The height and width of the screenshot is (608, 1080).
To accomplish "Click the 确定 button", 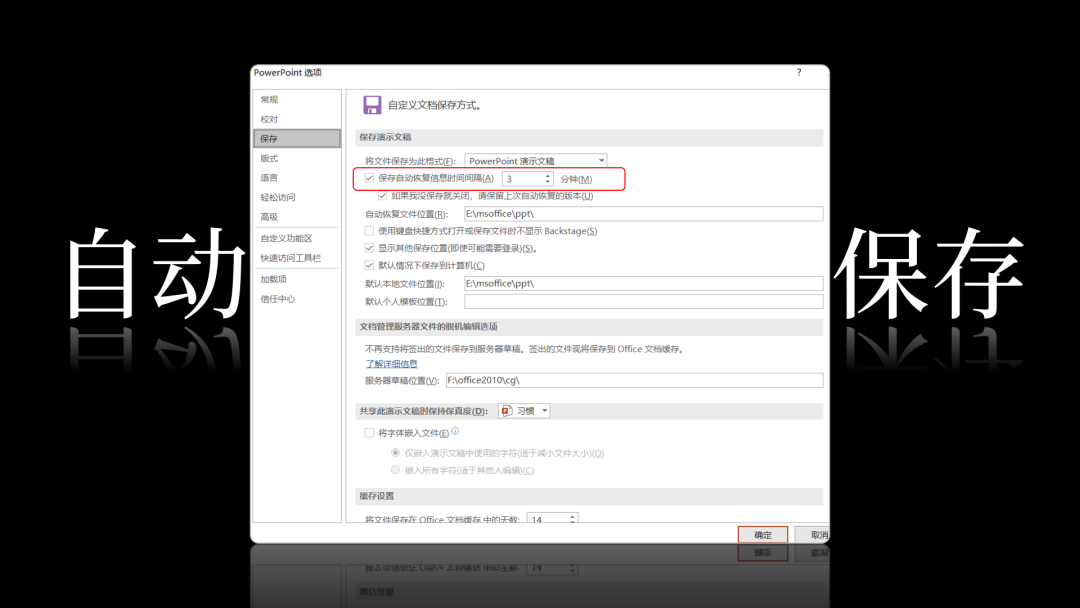I will 762,535.
